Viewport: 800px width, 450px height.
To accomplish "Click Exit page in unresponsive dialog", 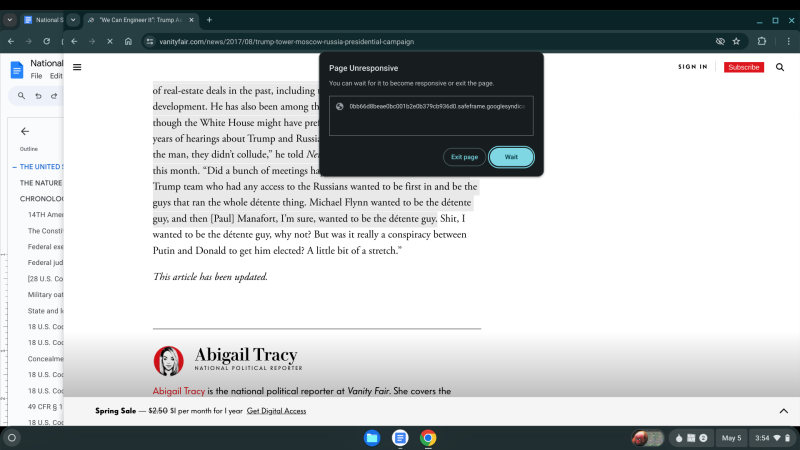I will [x=464, y=157].
